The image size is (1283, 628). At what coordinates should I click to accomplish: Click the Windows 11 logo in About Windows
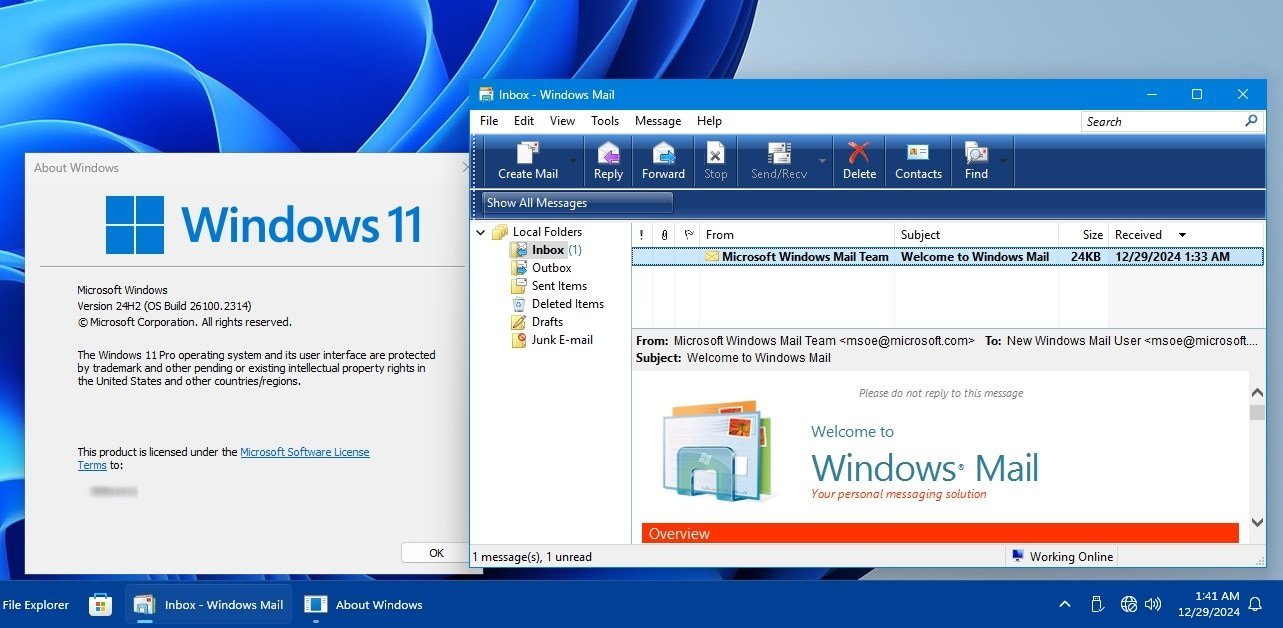pos(263,225)
